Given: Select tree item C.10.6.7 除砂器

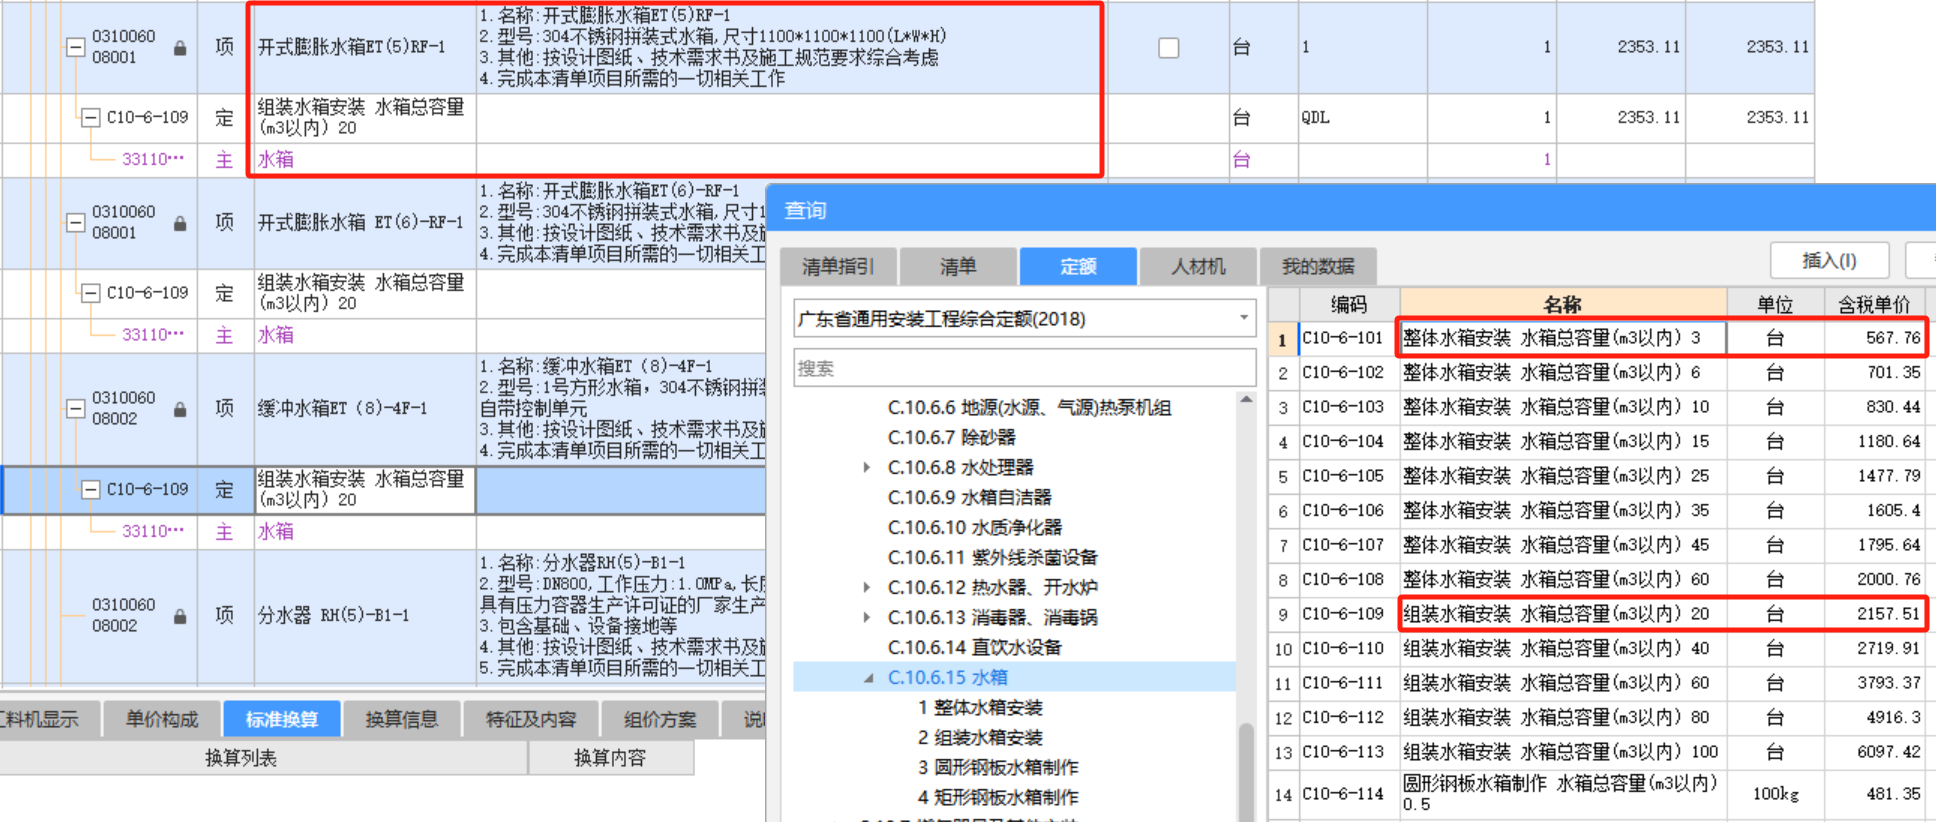Looking at the screenshot, I should tap(951, 437).
